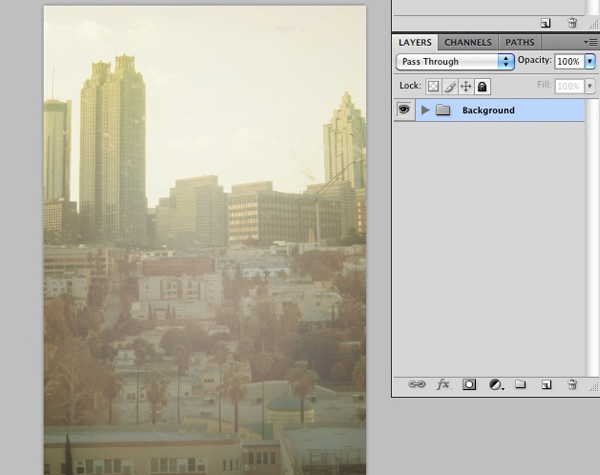Screen dimensions: 600x475
Task: Switch to the Paths tab
Action: pos(519,42)
